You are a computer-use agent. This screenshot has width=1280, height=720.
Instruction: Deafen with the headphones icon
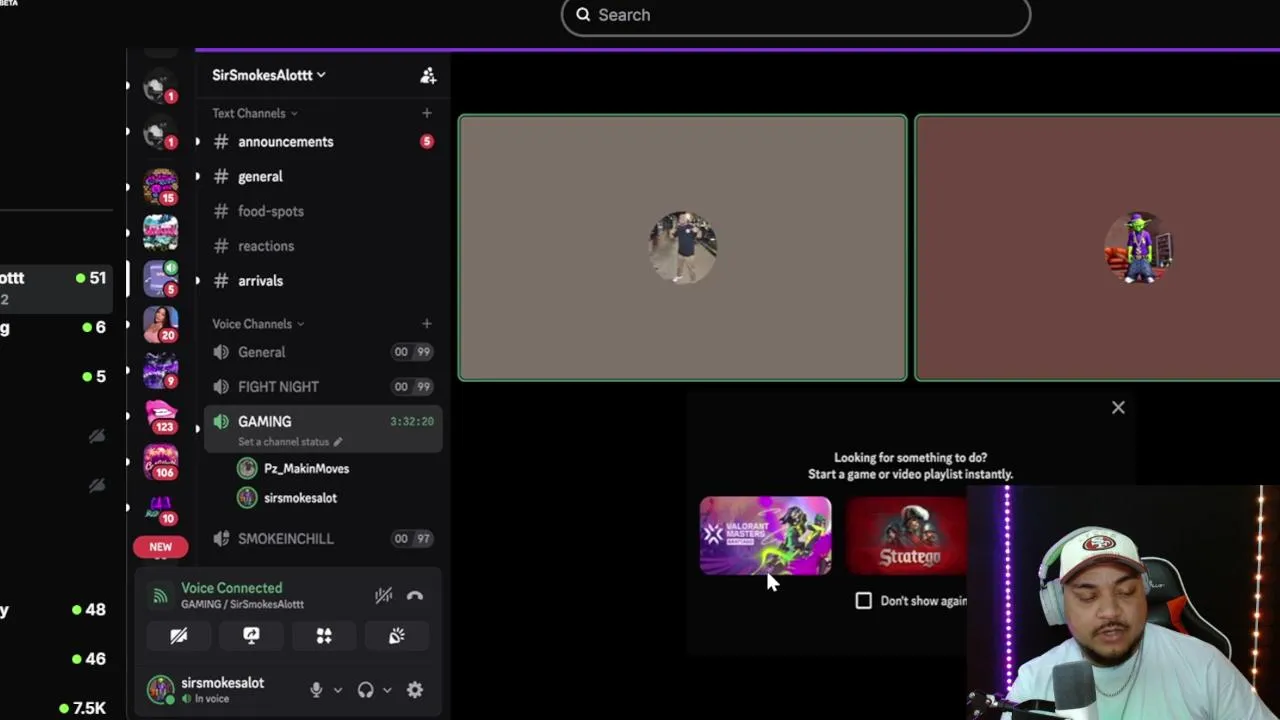pyautogui.click(x=365, y=690)
